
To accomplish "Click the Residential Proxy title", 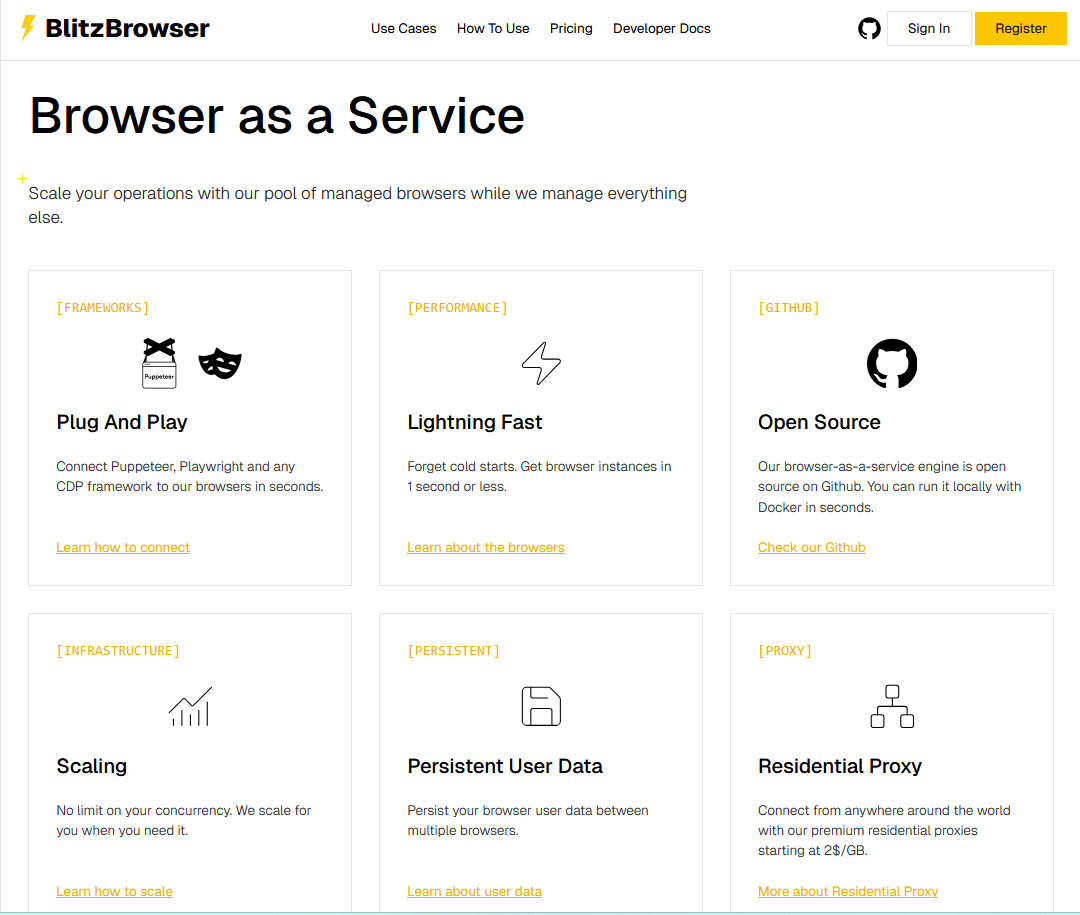I will click(x=840, y=765).
